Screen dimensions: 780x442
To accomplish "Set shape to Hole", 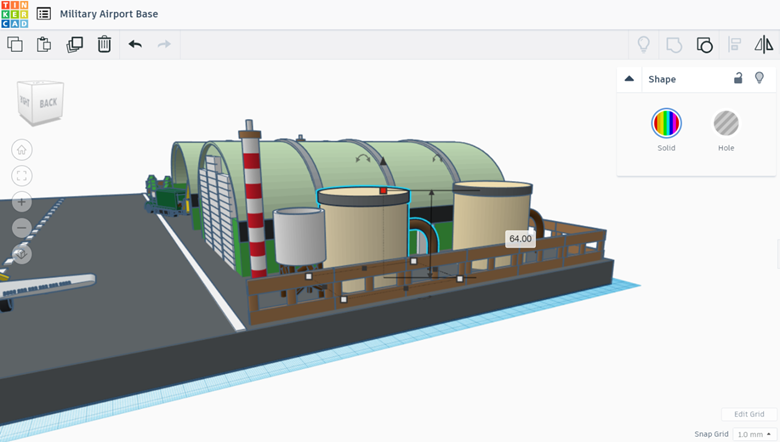I will [726, 123].
